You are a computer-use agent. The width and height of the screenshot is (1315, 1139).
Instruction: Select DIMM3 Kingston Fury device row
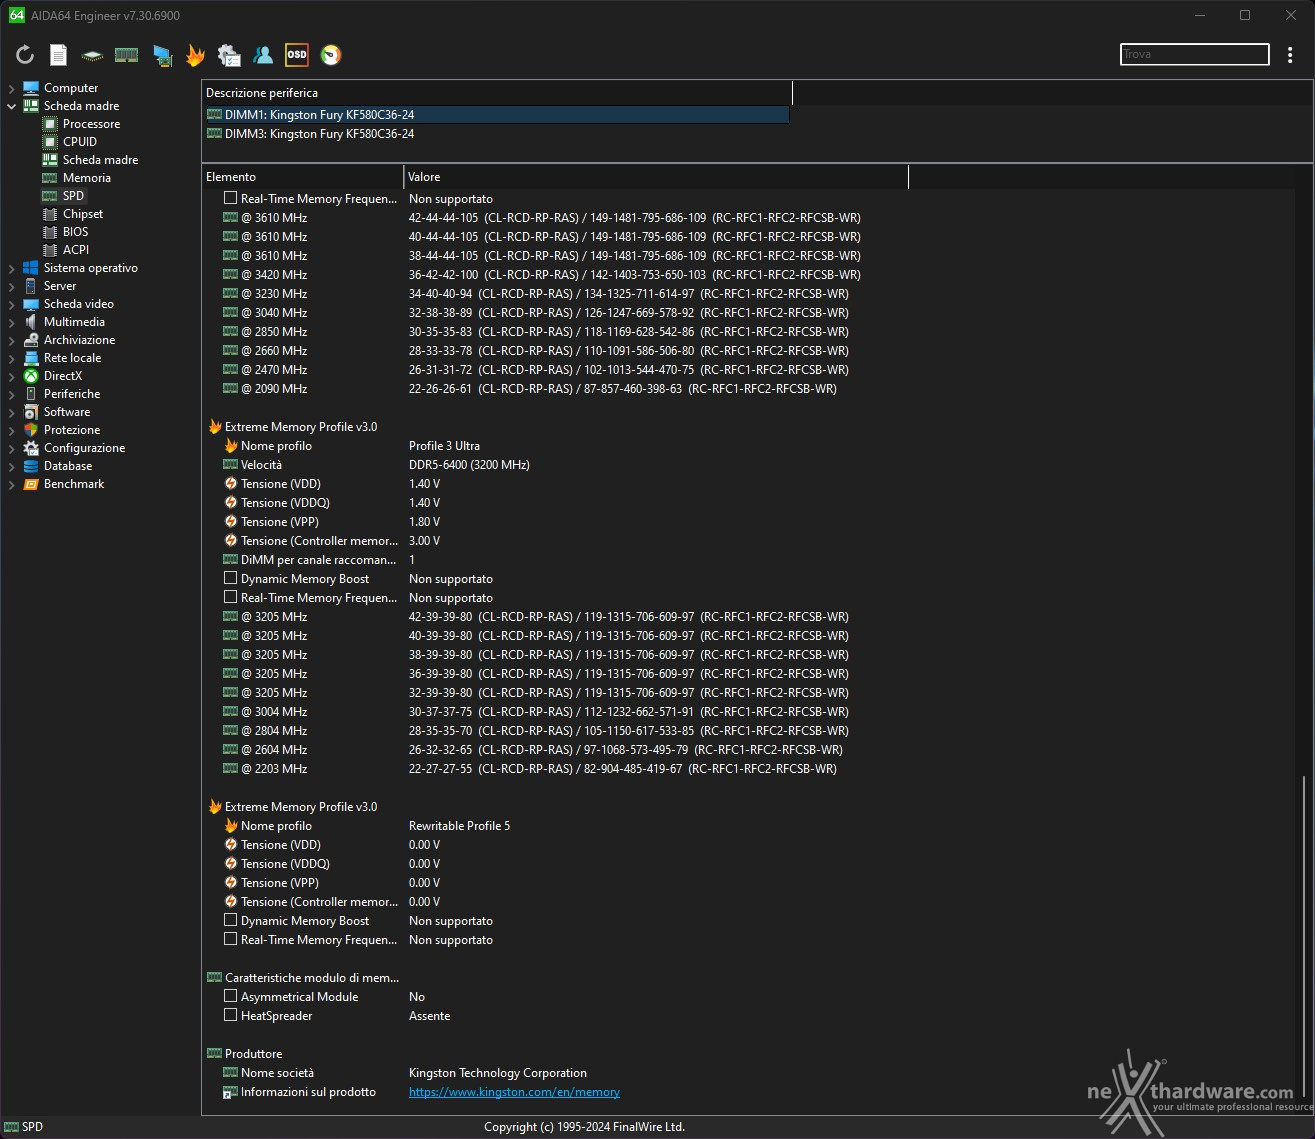pyautogui.click(x=497, y=134)
